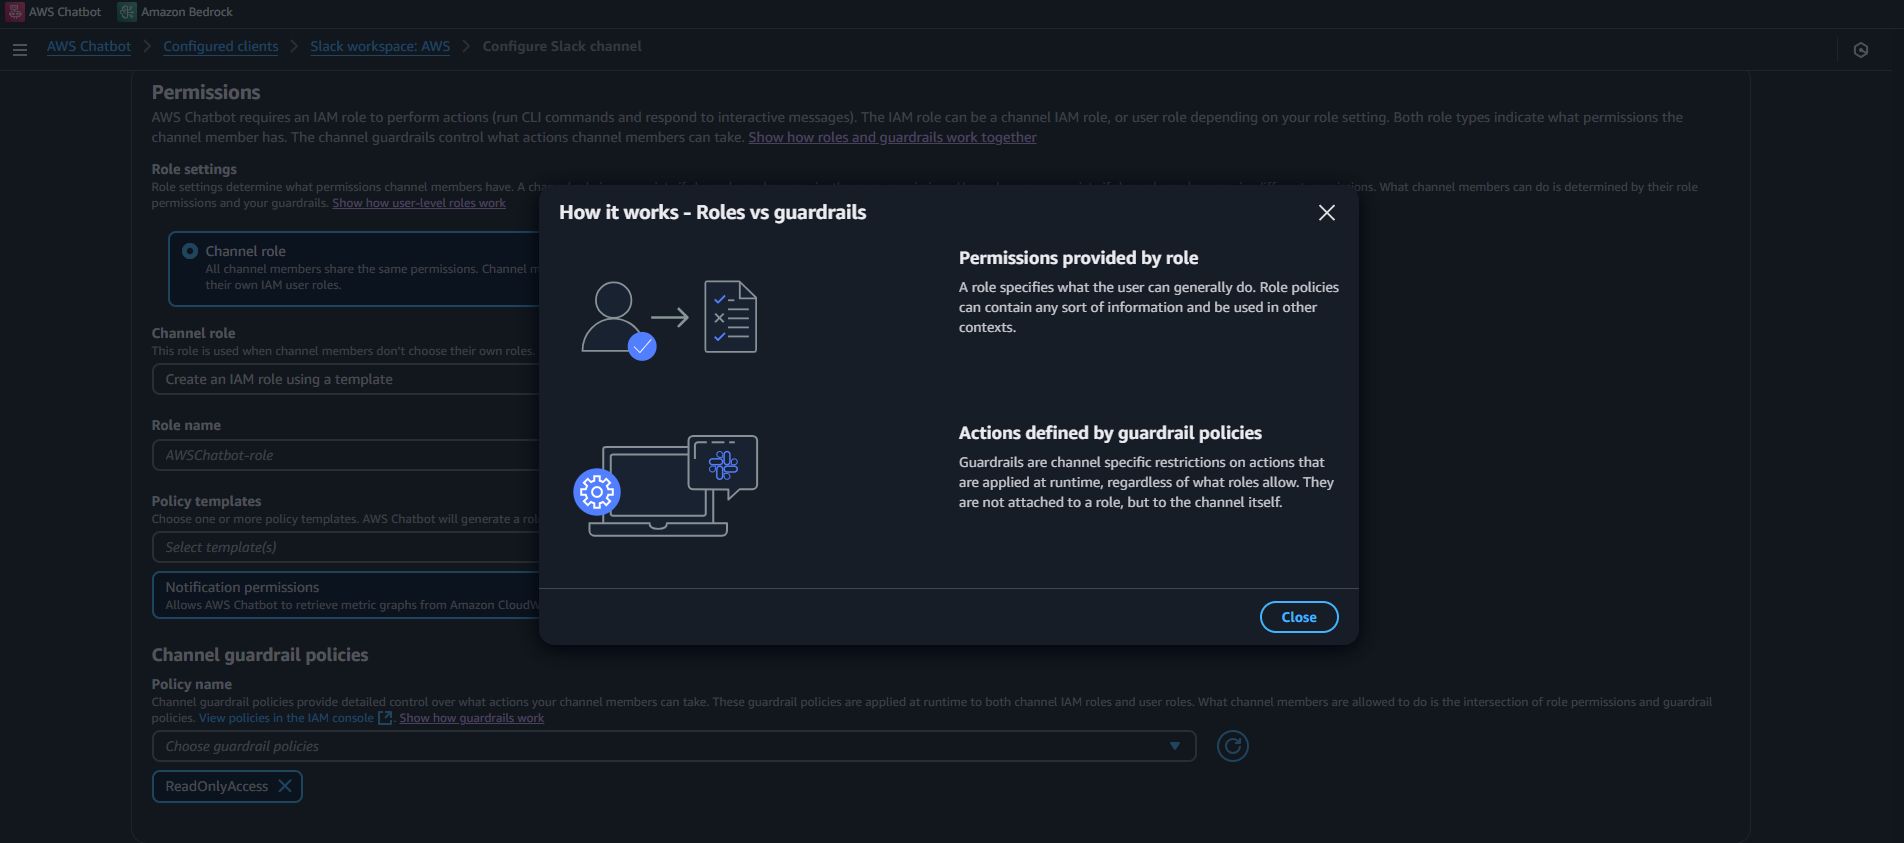1904x843 pixels.
Task: Open Show how roles and guardrails work together link
Action: point(892,137)
